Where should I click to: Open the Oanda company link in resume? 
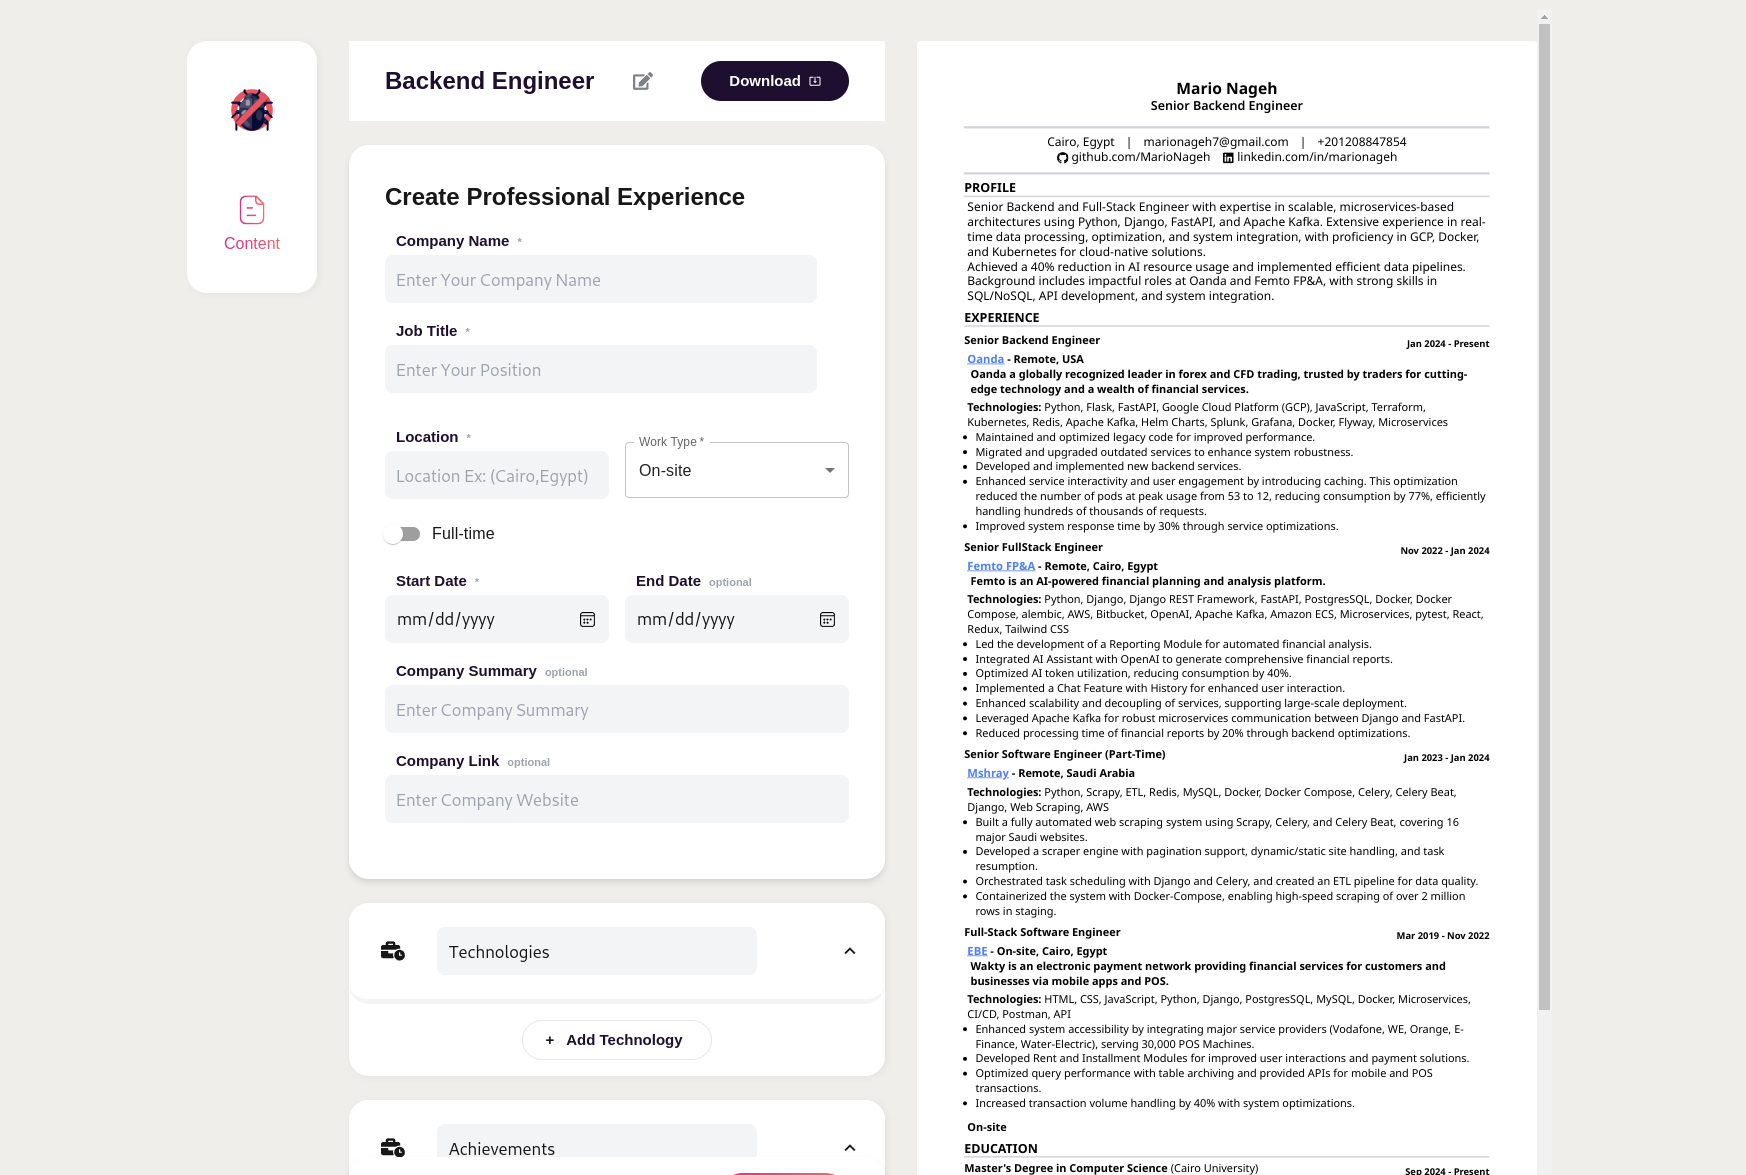tap(985, 359)
